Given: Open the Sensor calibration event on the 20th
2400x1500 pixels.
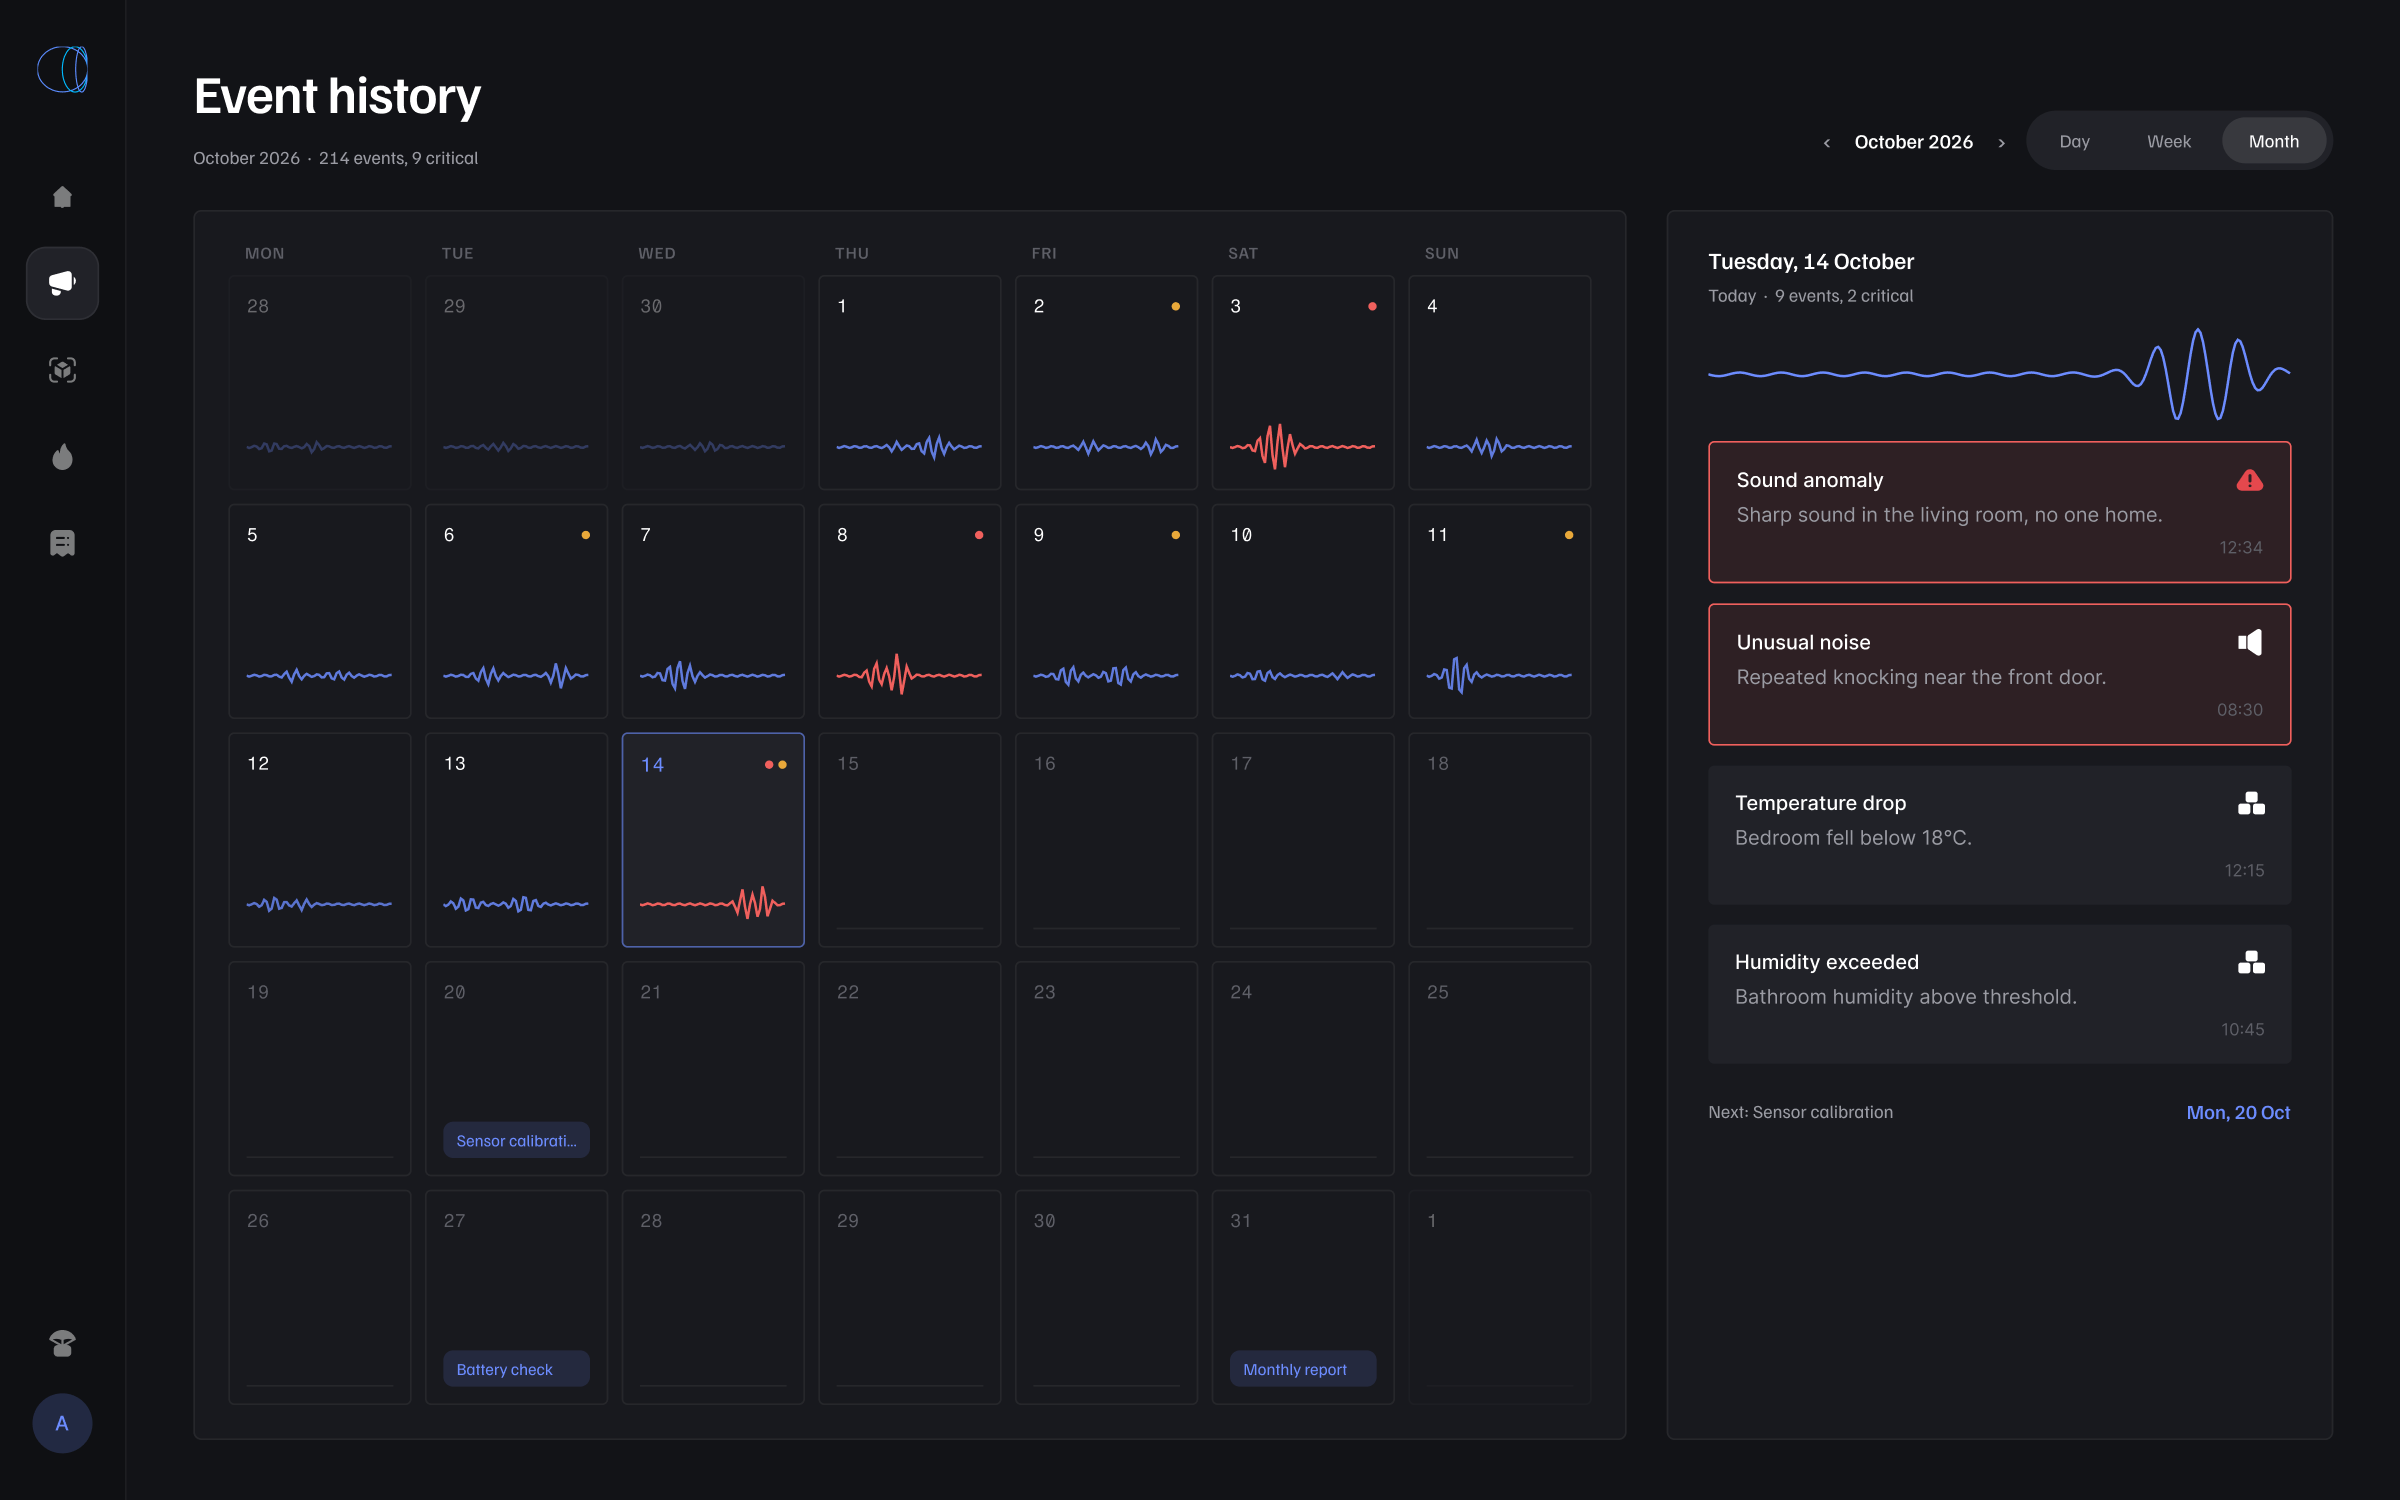Looking at the screenshot, I should pos(516,1140).
